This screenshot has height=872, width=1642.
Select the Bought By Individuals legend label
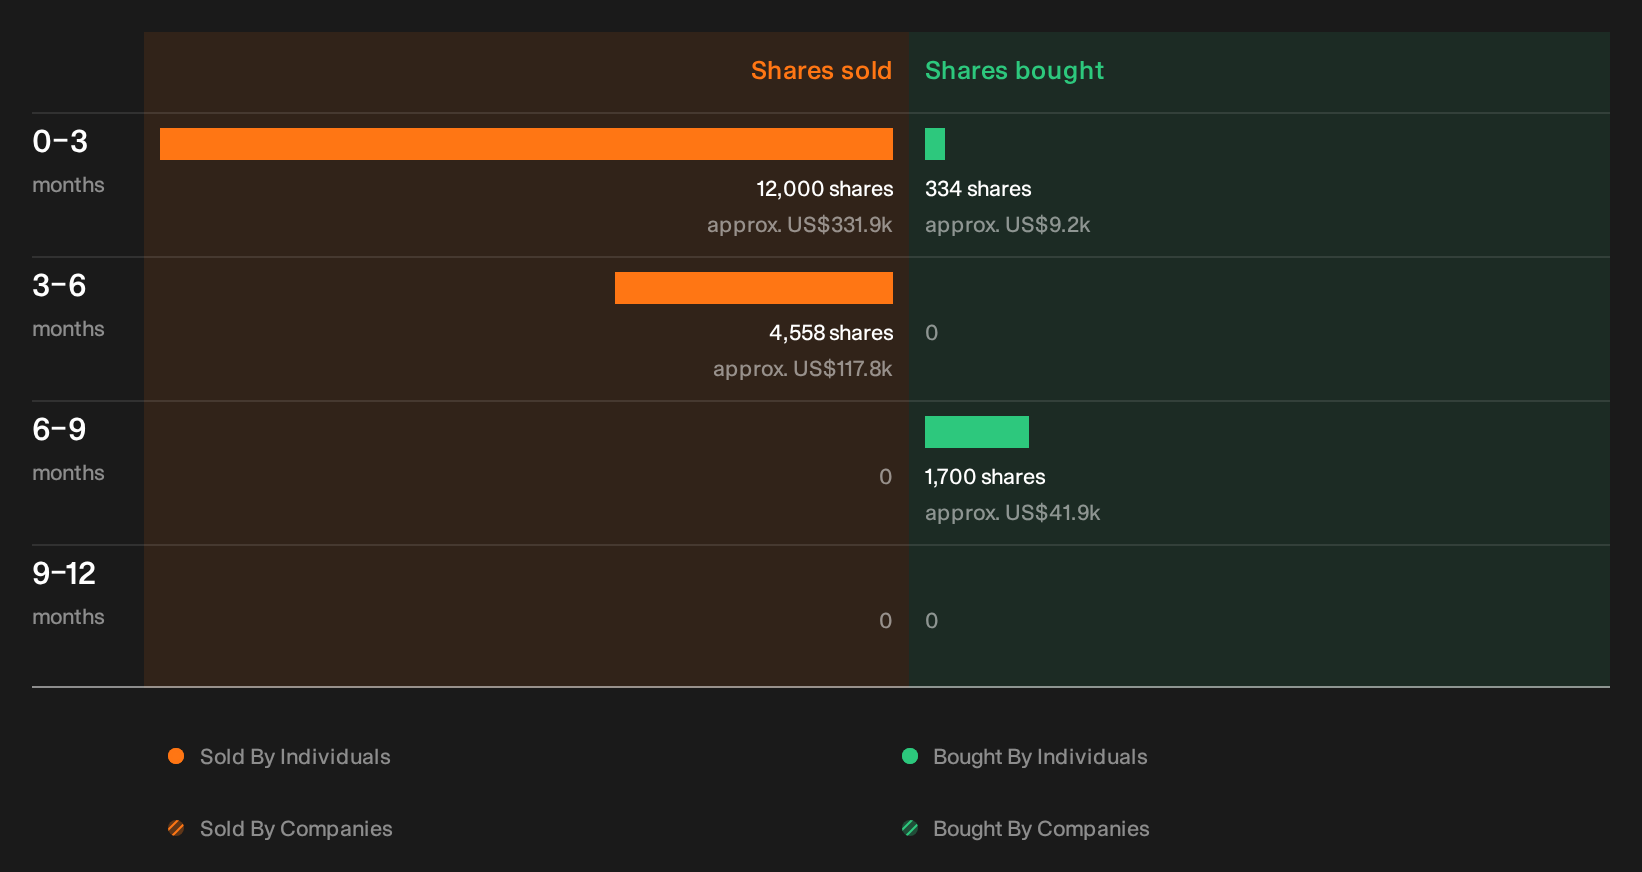coord(1040,757)
